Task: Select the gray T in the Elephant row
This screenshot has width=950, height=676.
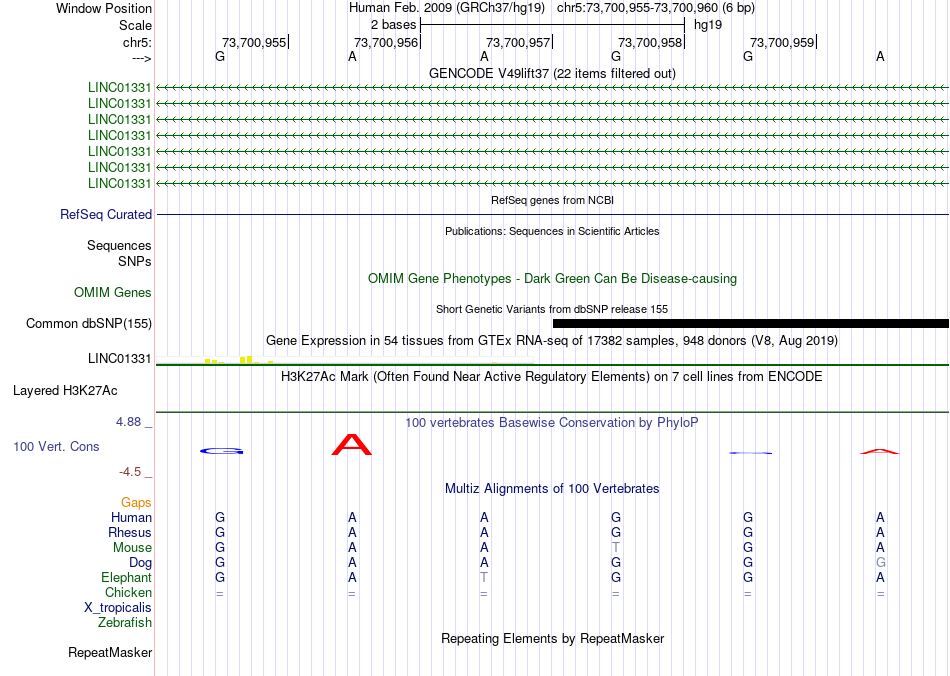Action: pos(483,577)
